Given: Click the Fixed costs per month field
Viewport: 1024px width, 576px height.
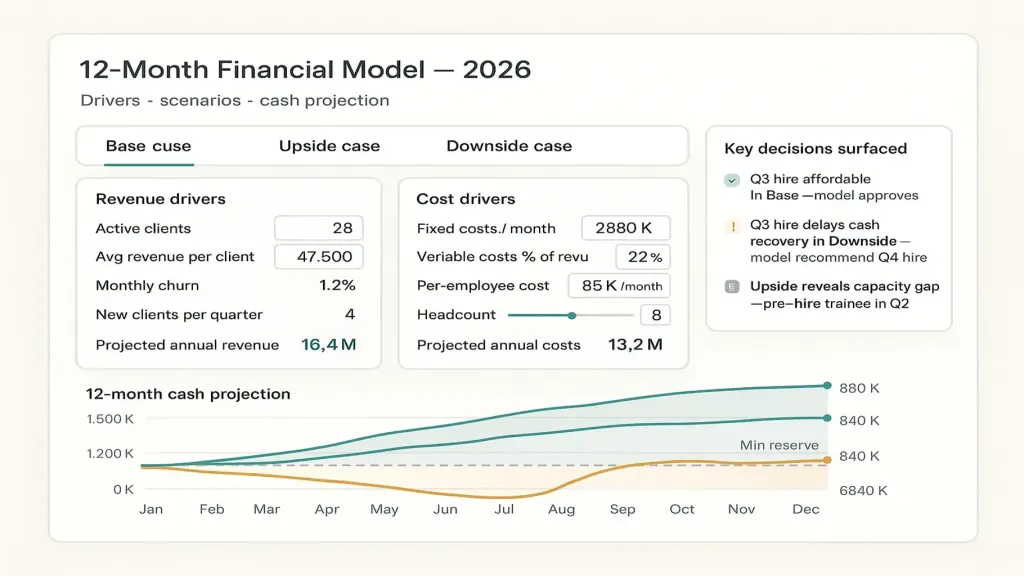Looking at the screenshot, I should coord(625,228).
